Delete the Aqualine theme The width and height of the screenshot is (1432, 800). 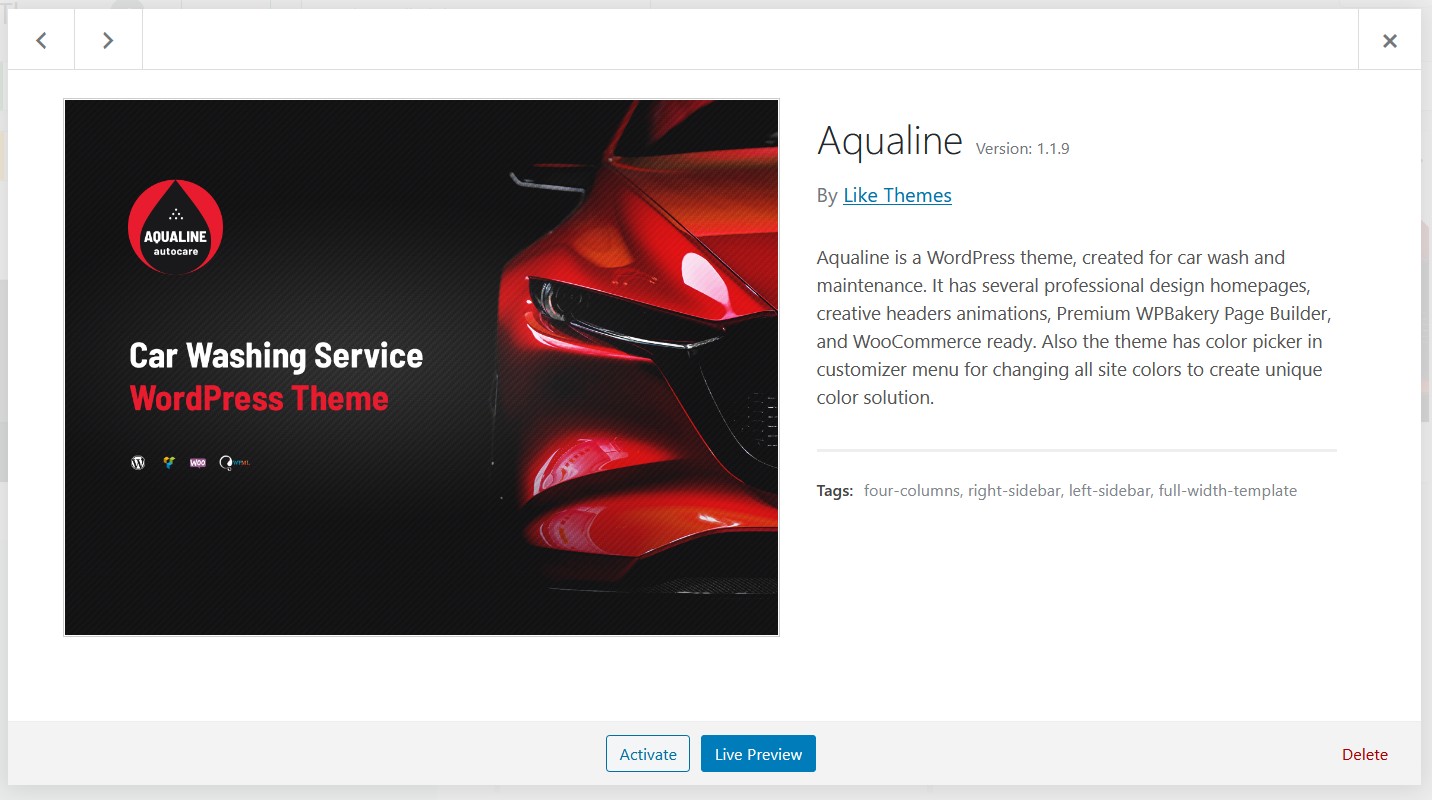(x=1364, y=754)
